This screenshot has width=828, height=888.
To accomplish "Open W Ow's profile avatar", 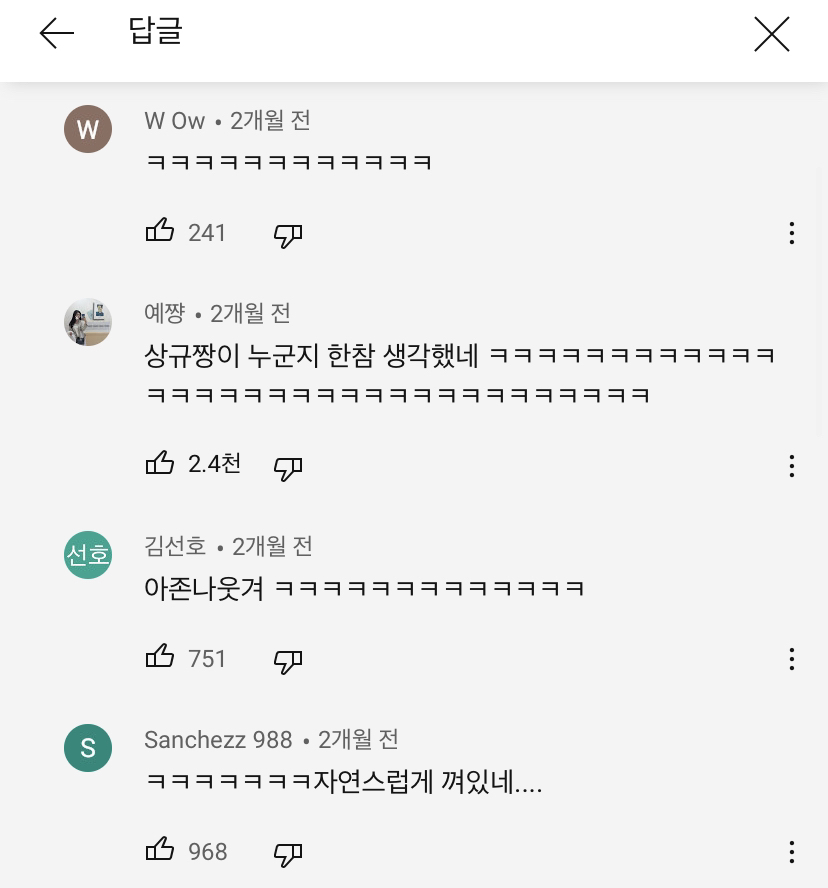I will click(x=88, y=129).
